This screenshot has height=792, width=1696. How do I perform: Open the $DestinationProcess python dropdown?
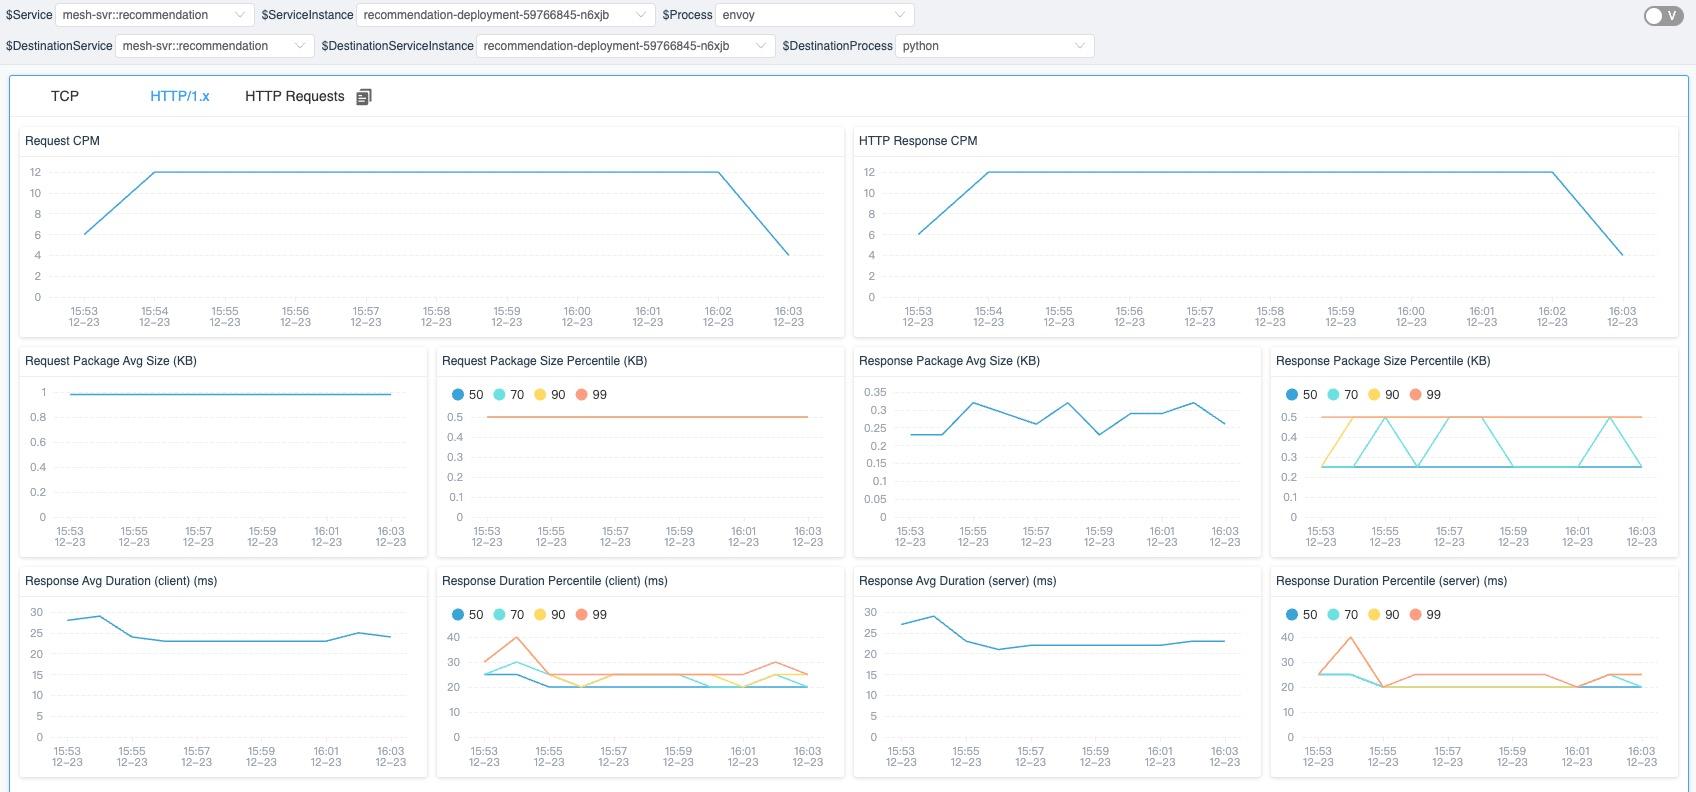[994, 46]
